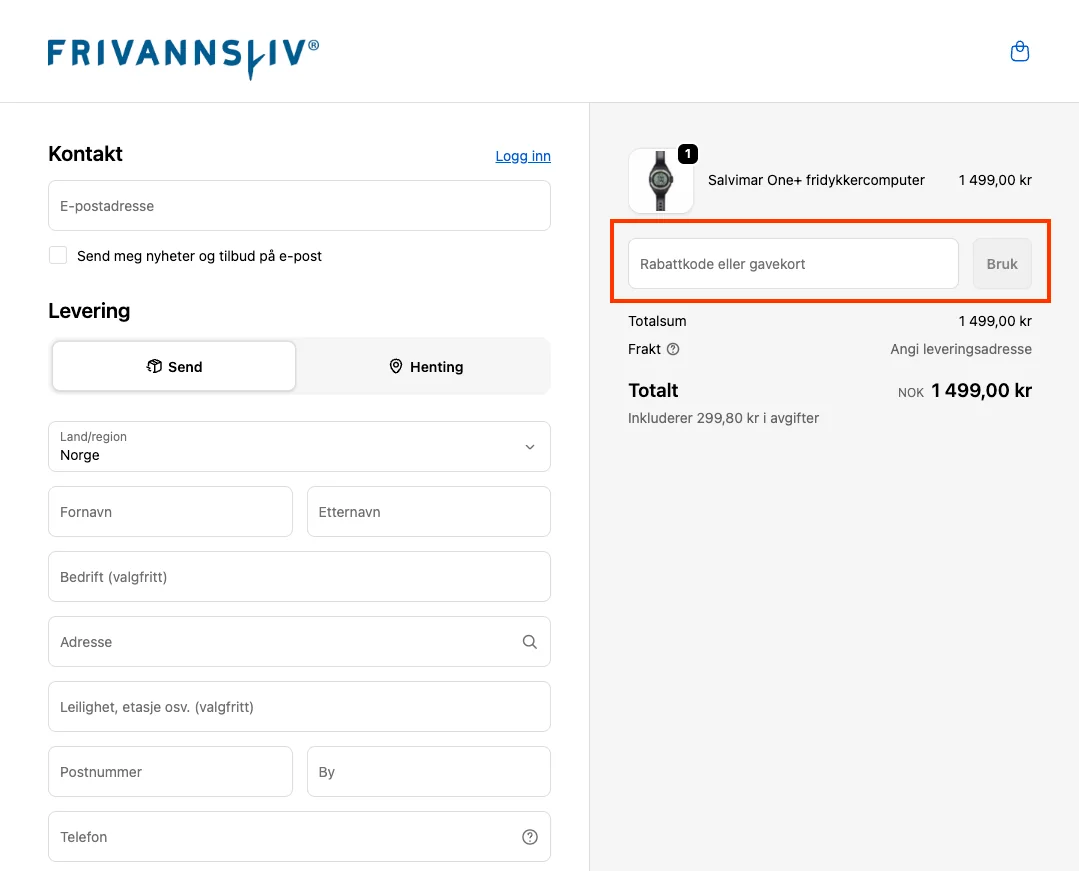
Task: Click the Bruk discount button
Action: (1002, 264)
